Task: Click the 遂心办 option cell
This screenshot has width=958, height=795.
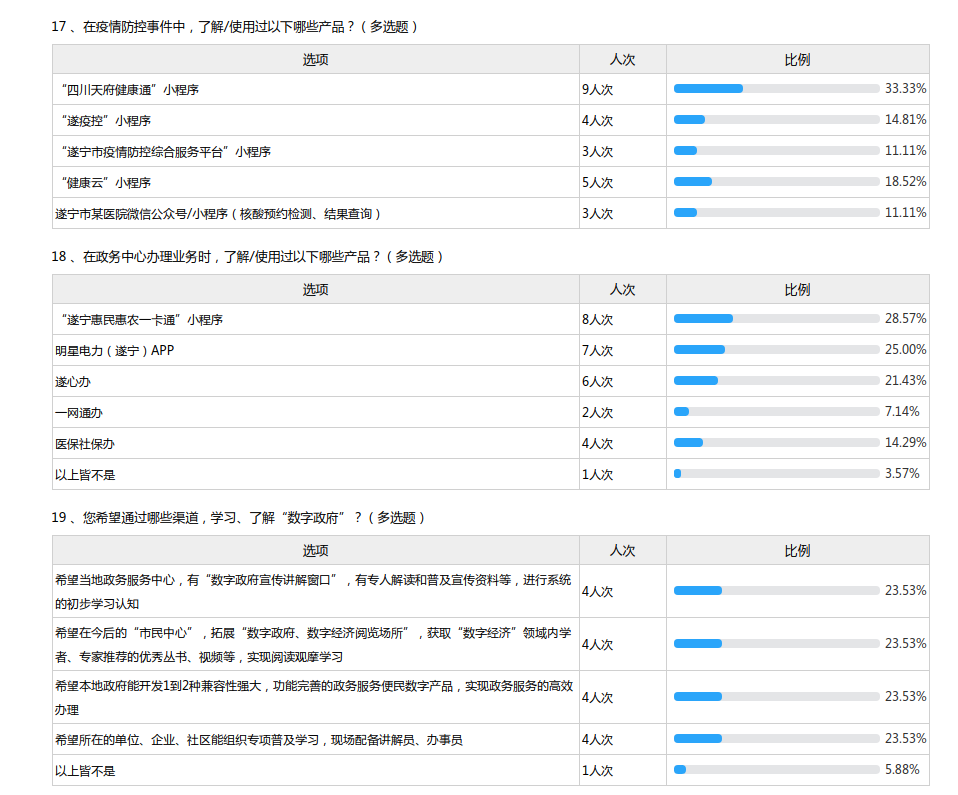Action: 73,382
